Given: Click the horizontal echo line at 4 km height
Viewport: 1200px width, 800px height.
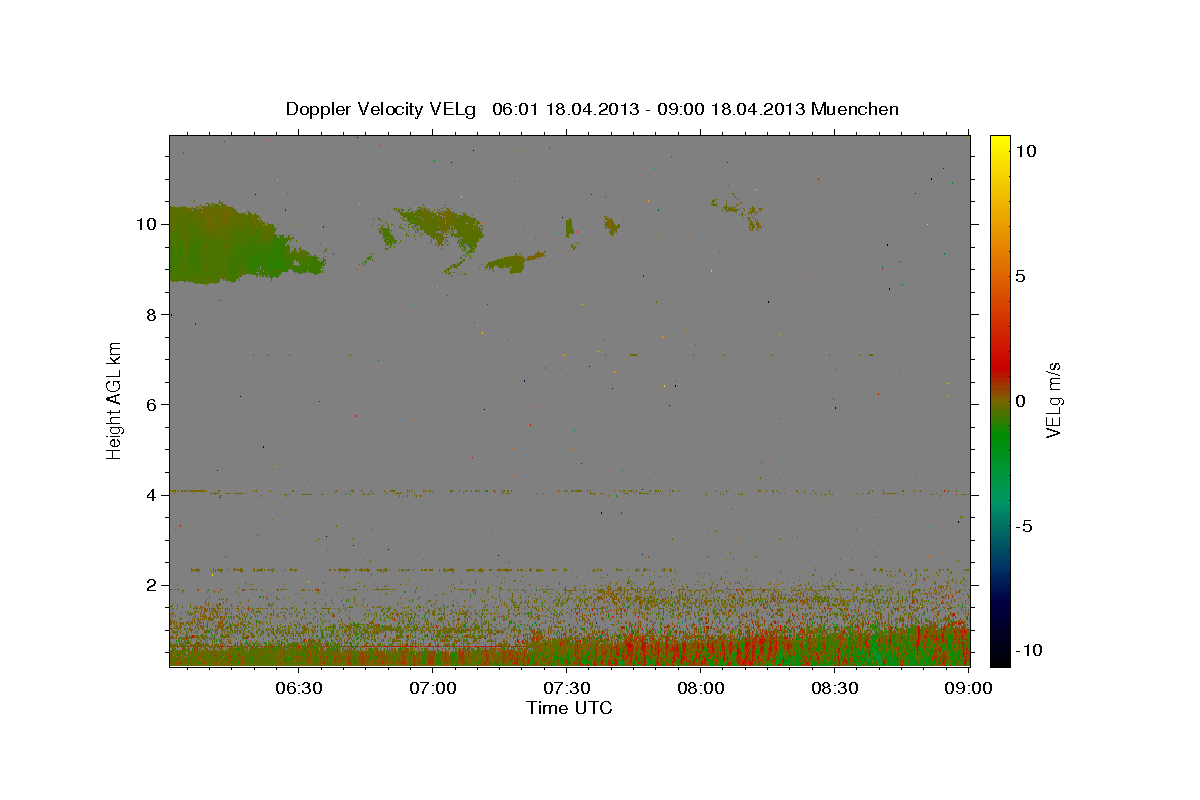Looking at the screenshot, I should coord(569,491).
